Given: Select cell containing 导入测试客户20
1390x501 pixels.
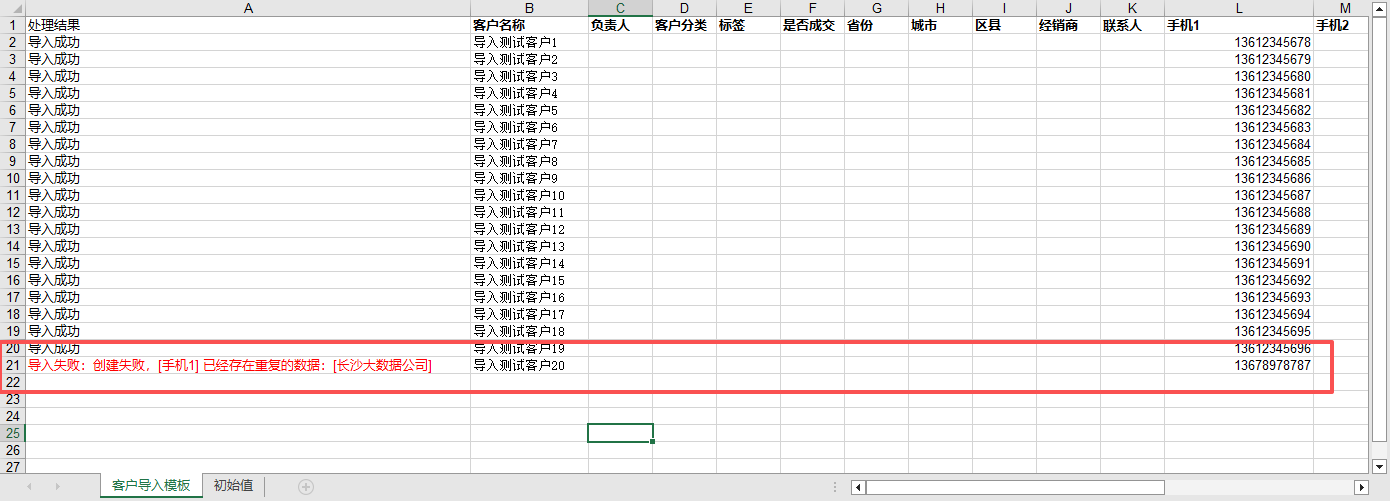Looking at the screenshot, I should [529, 366].
